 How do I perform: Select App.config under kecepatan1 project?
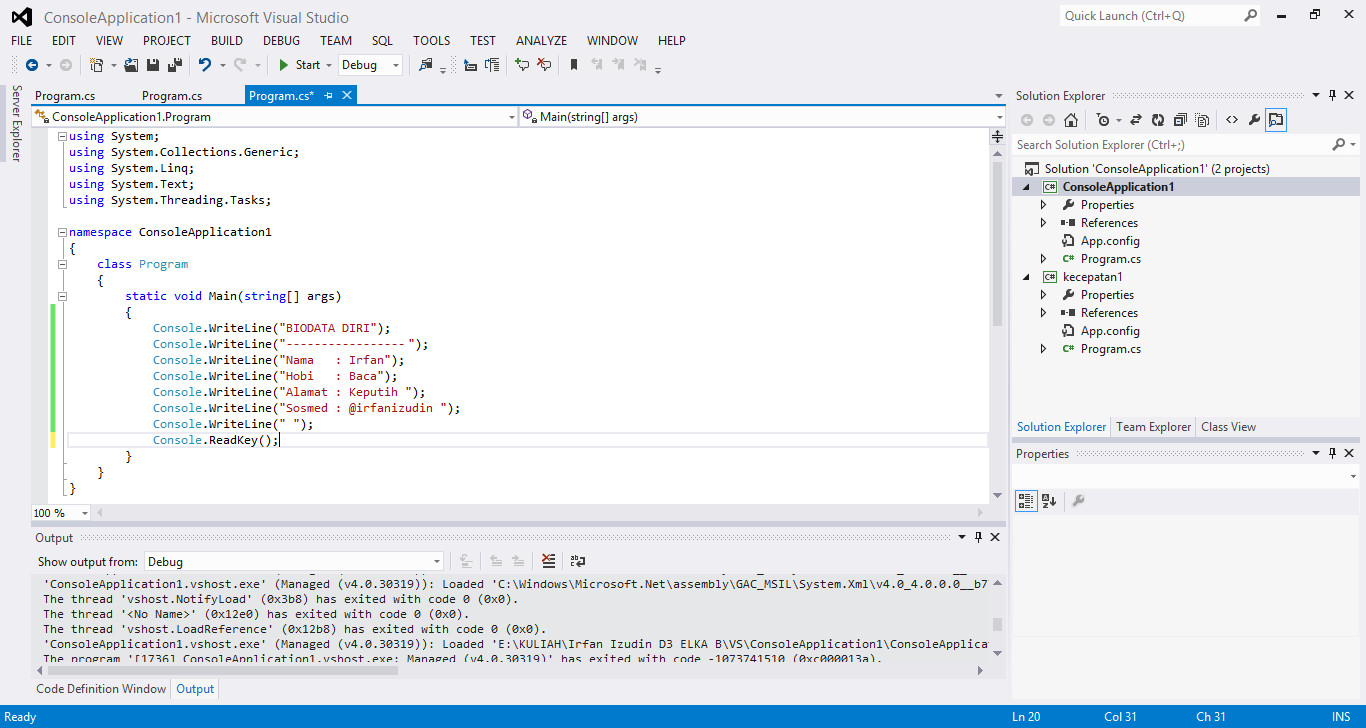tap(1110, 331)
